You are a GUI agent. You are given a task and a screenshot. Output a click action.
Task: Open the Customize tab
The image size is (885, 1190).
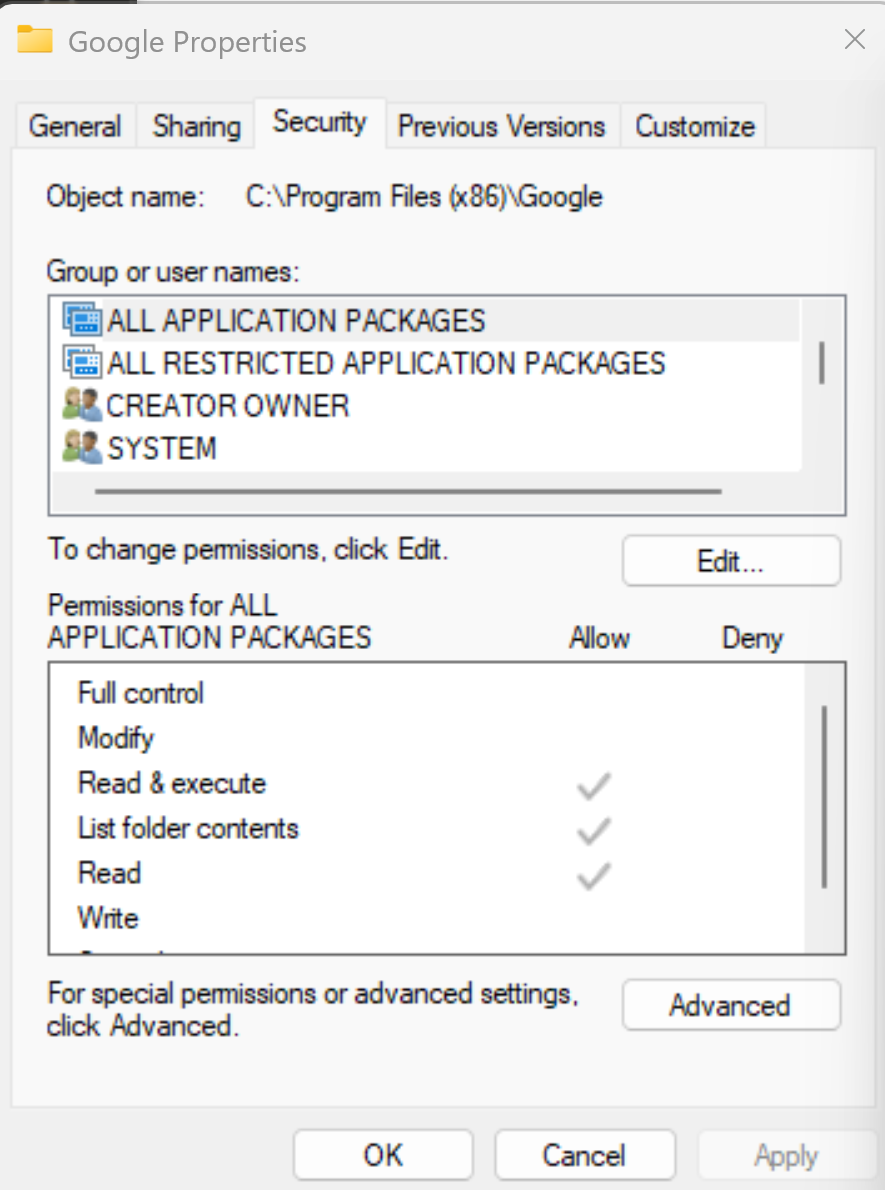(x=694, y=126)
